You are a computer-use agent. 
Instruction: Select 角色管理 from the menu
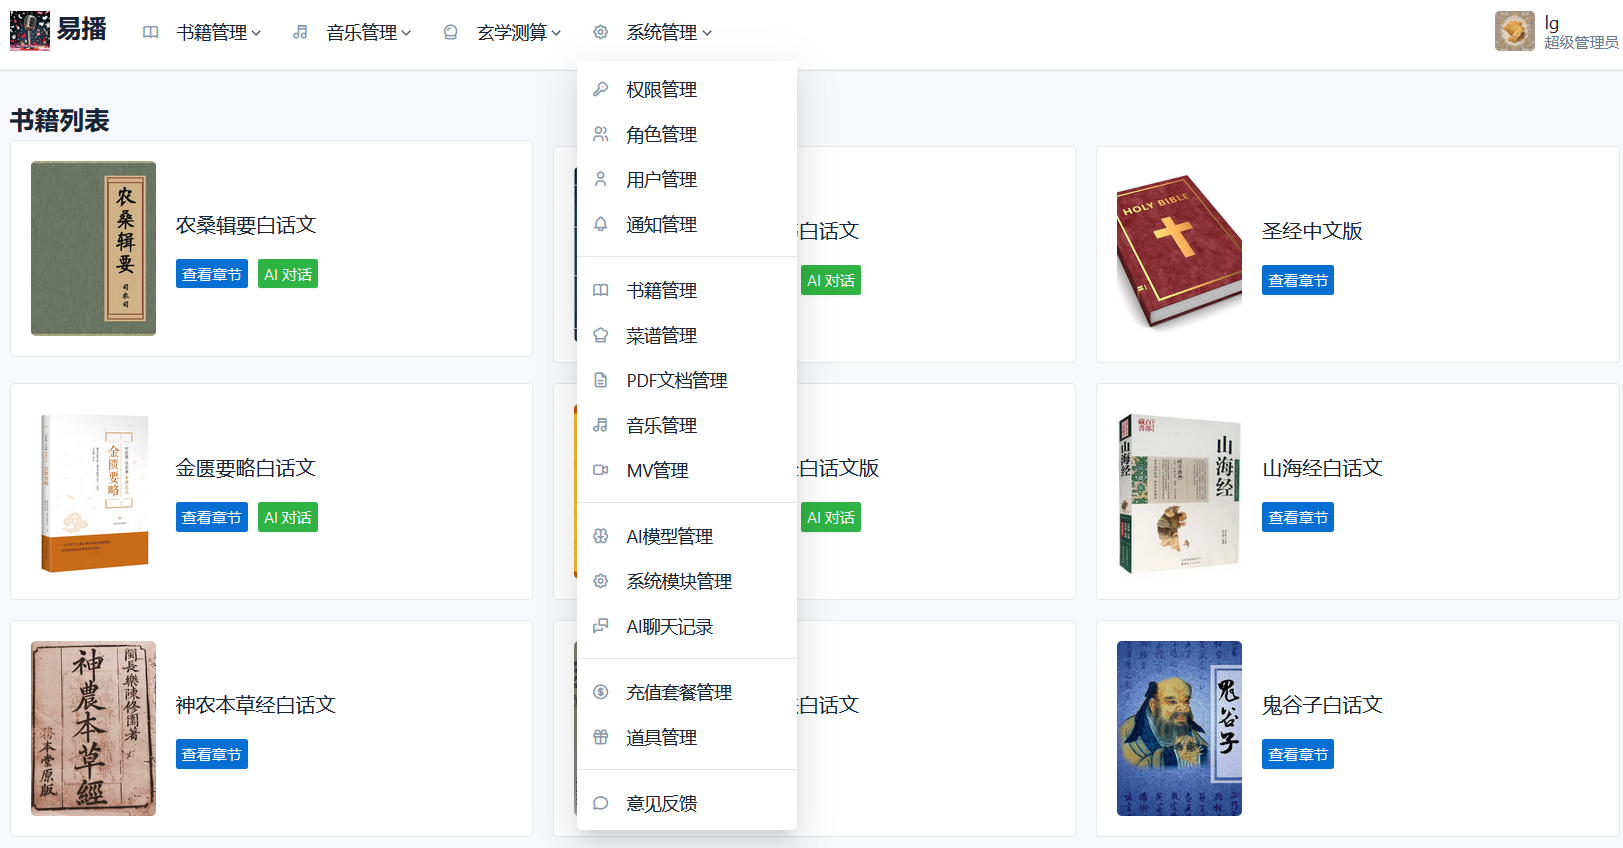tap(661, 134)
